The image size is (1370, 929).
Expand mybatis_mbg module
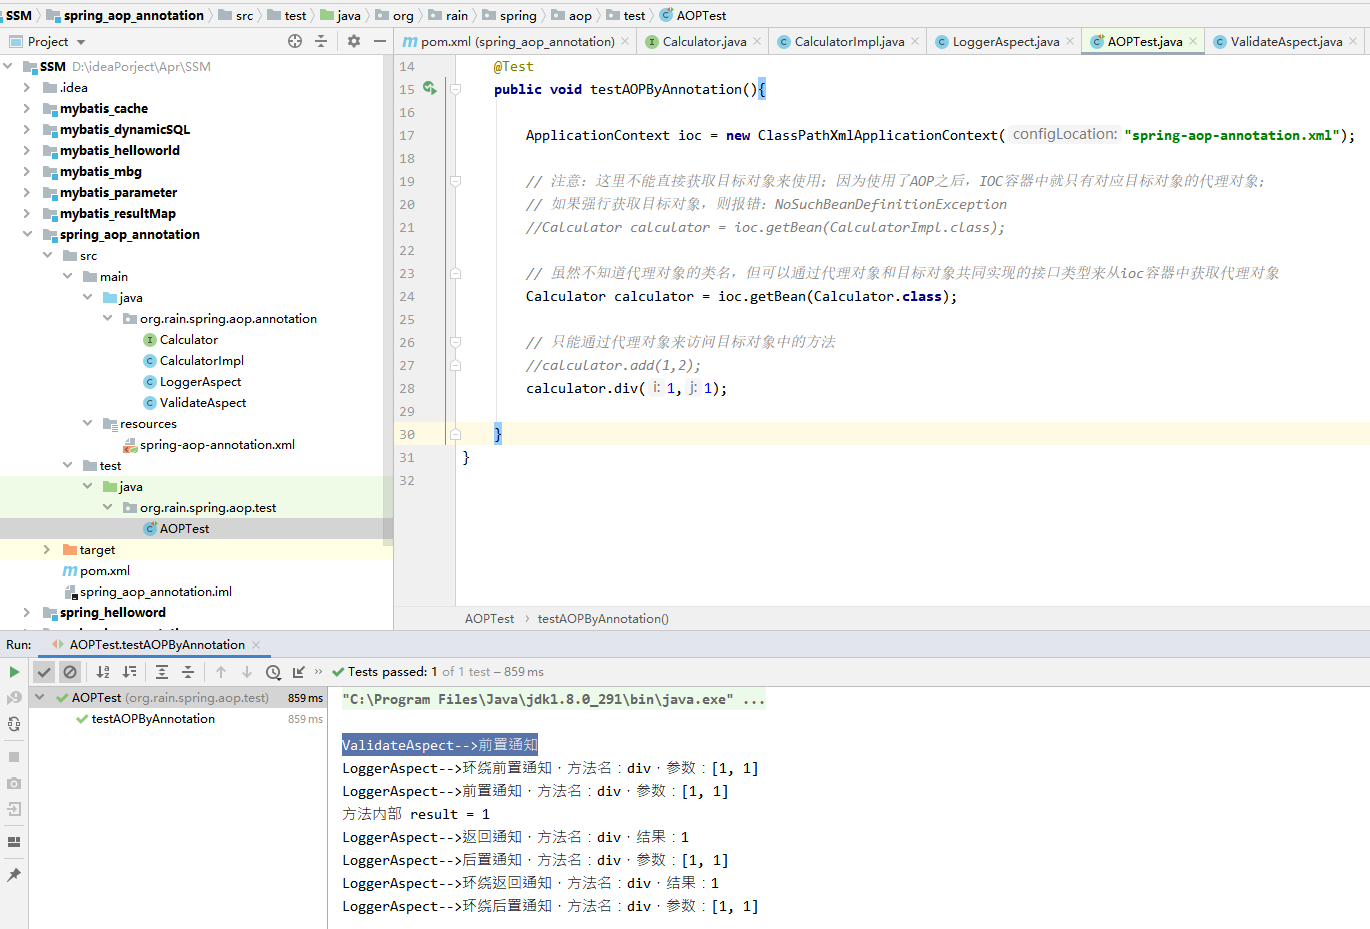(x=27, y=171)
